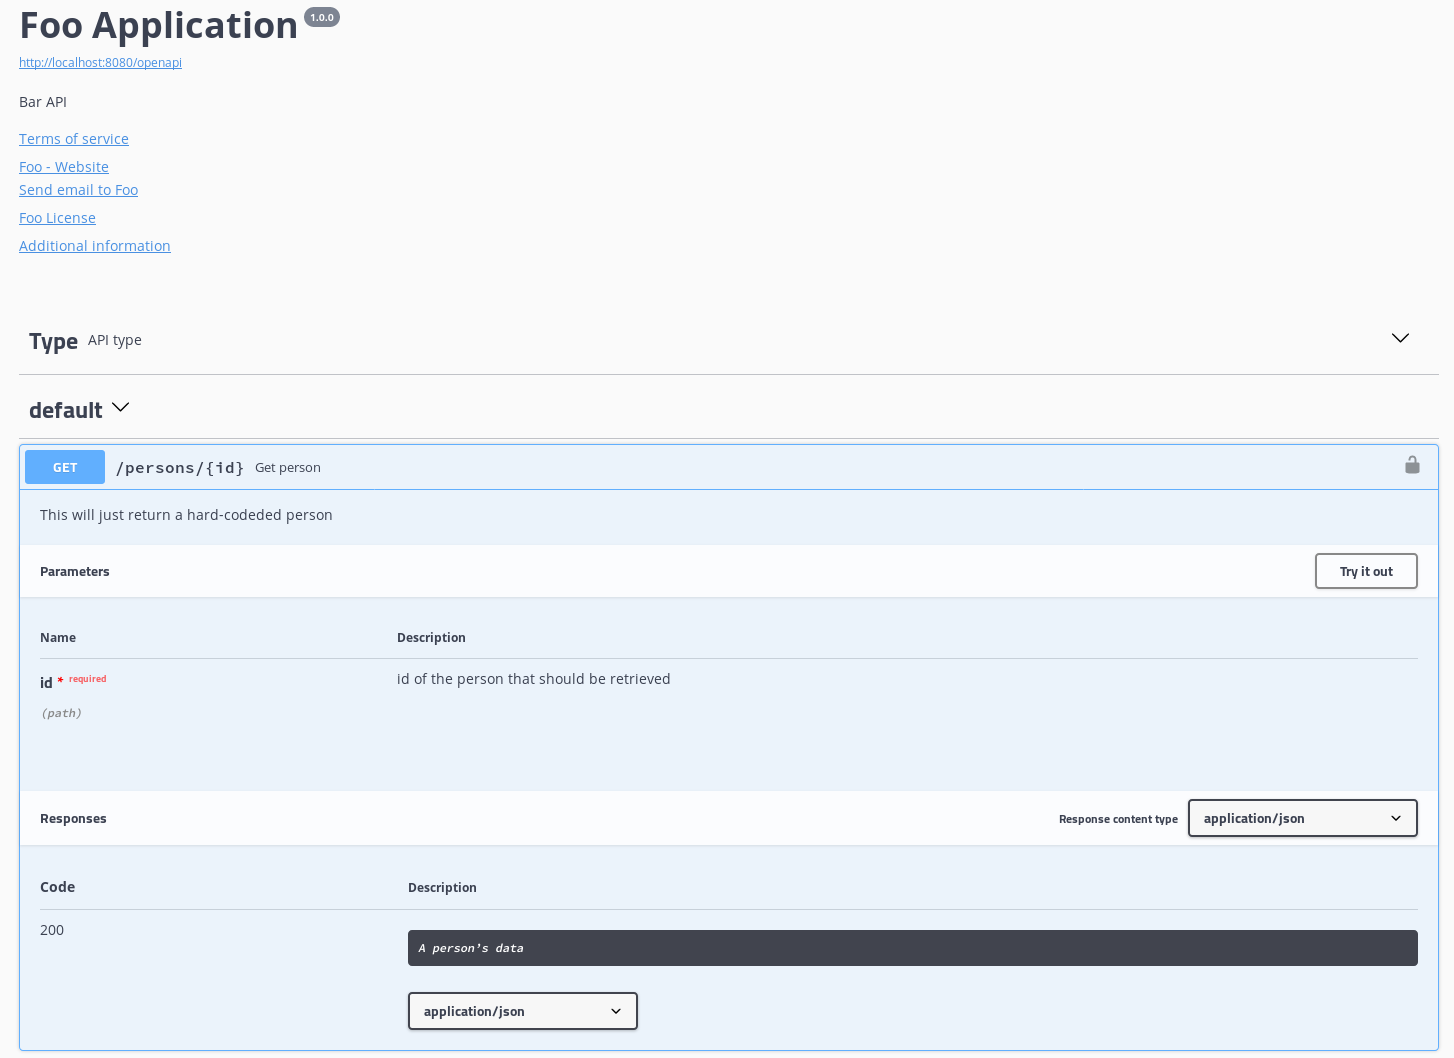The width and height of the screenshot is (1454, 1058).
Task: Open the Additional information link
Action: [95, 246]
